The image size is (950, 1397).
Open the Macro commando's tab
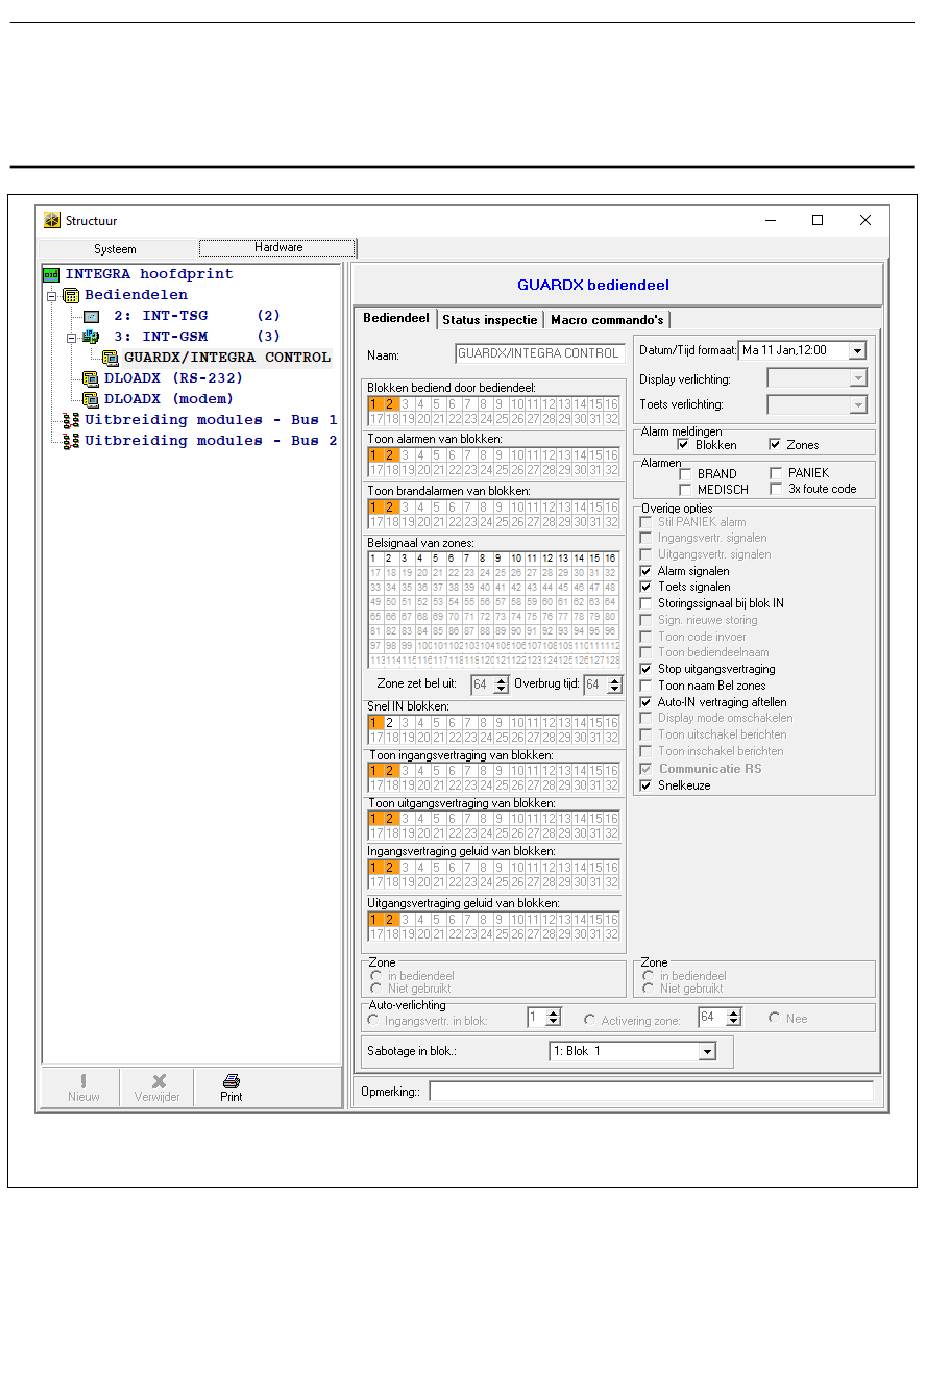click(x=607, y=320)
